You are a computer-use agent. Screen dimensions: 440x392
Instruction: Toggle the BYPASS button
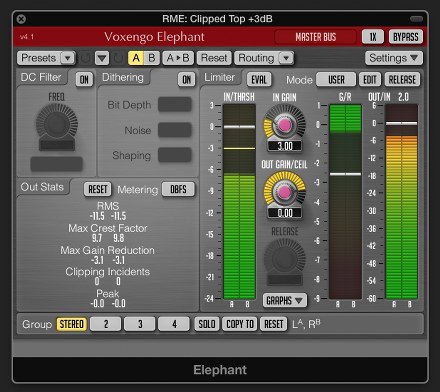[x=406, y=37]
